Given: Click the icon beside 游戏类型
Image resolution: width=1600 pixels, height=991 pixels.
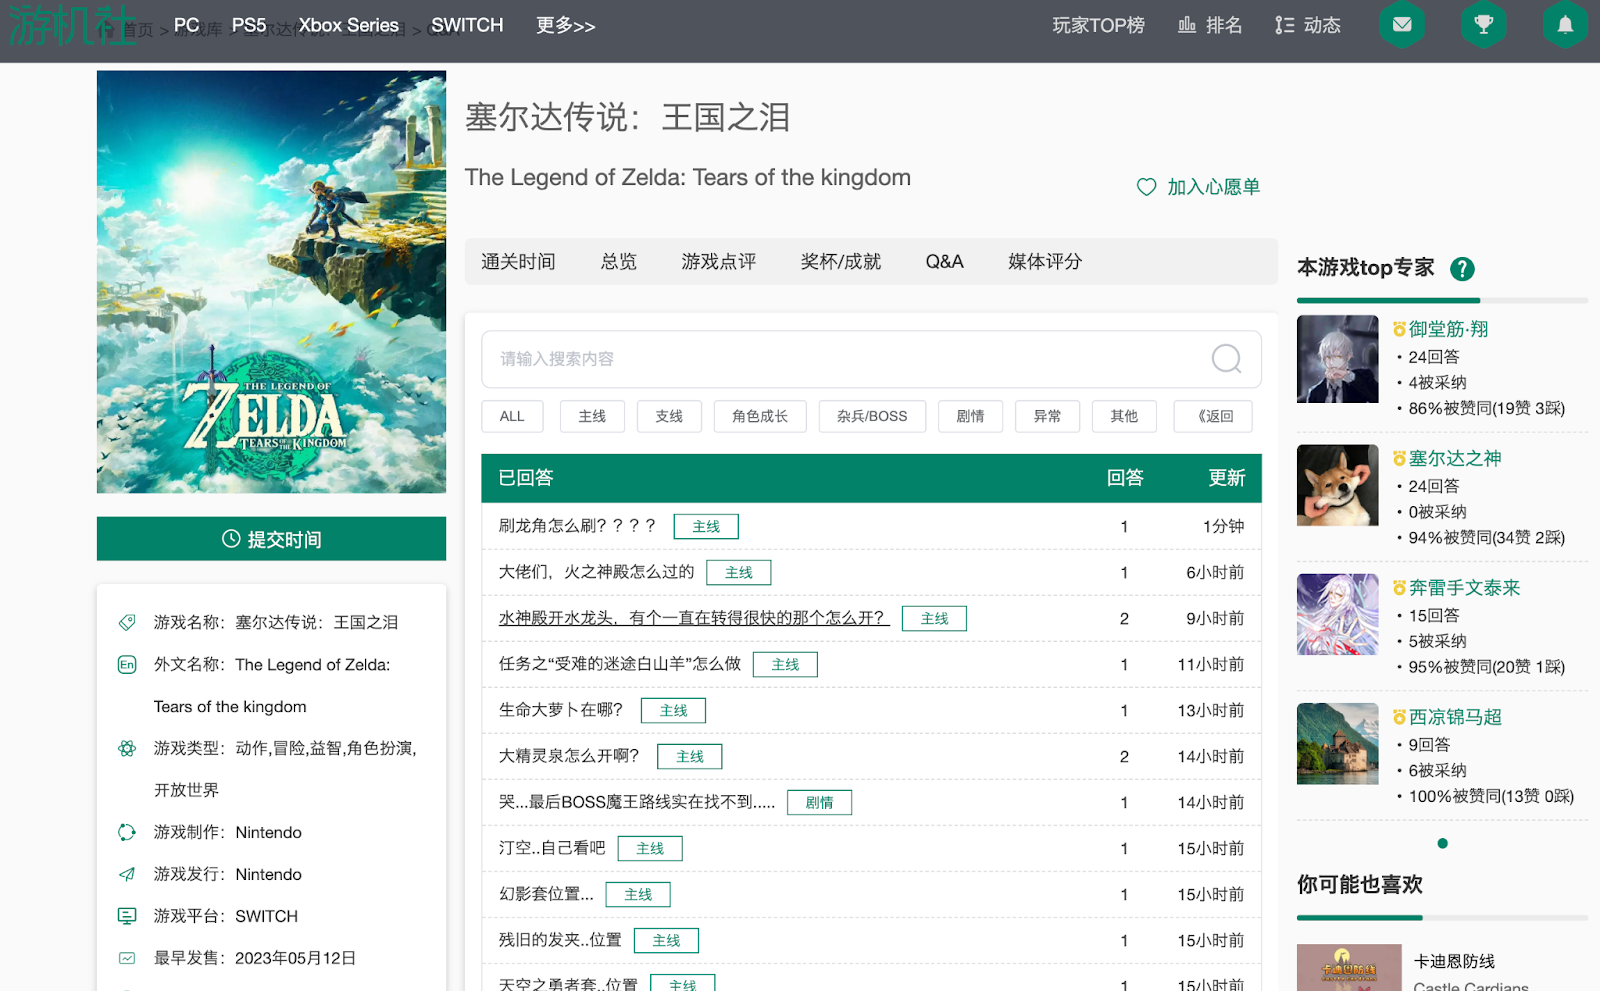Looking at the screenshot, I should 127,748.
